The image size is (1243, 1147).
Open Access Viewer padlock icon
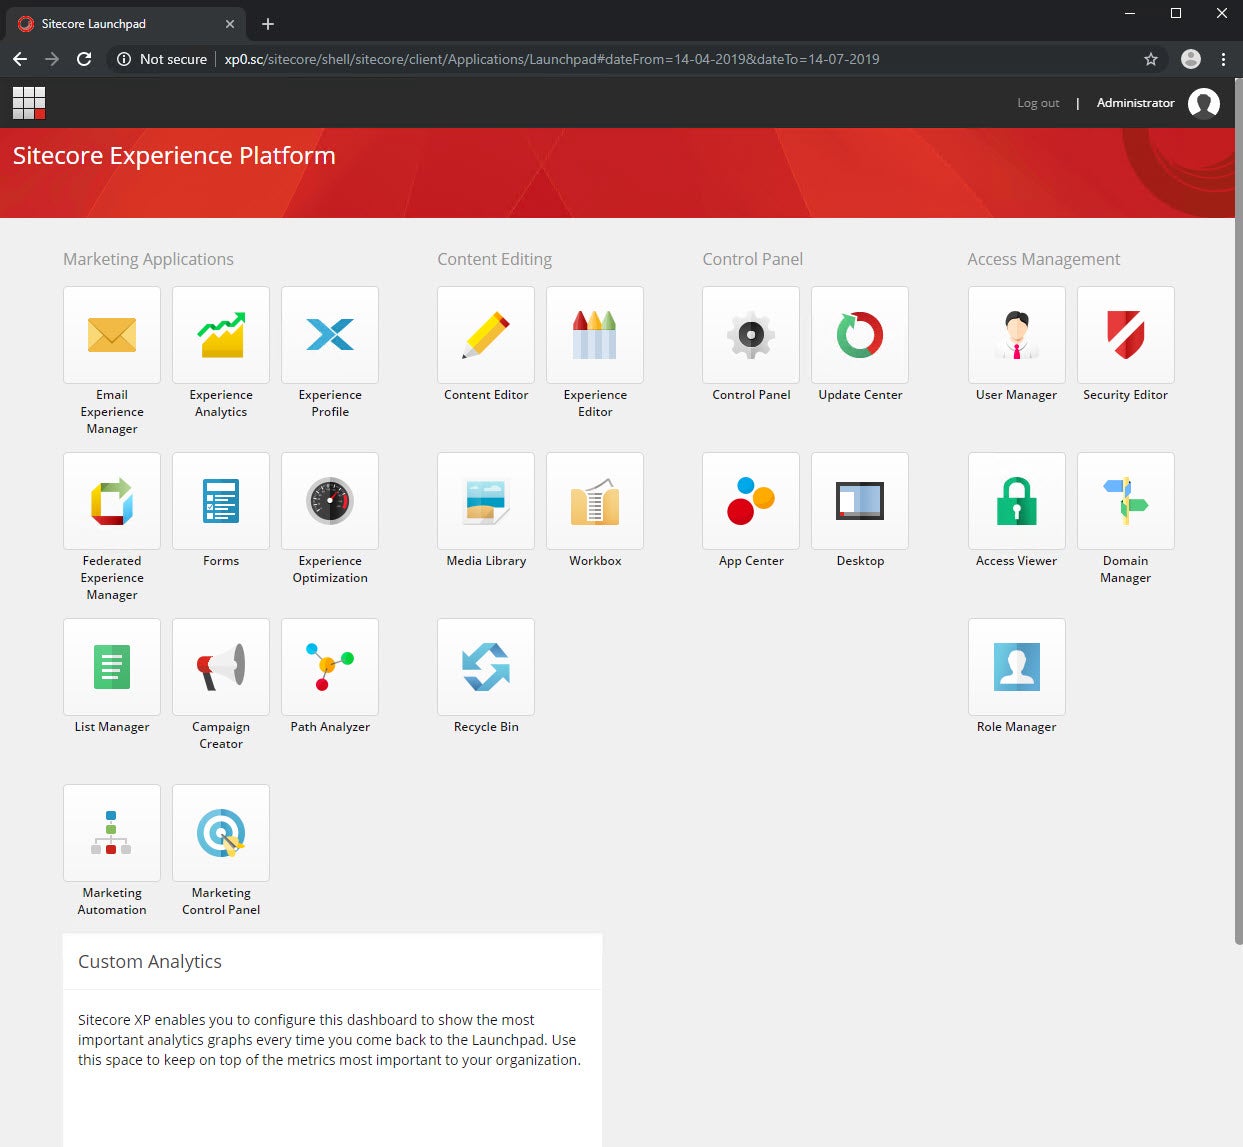point(1017,501)
